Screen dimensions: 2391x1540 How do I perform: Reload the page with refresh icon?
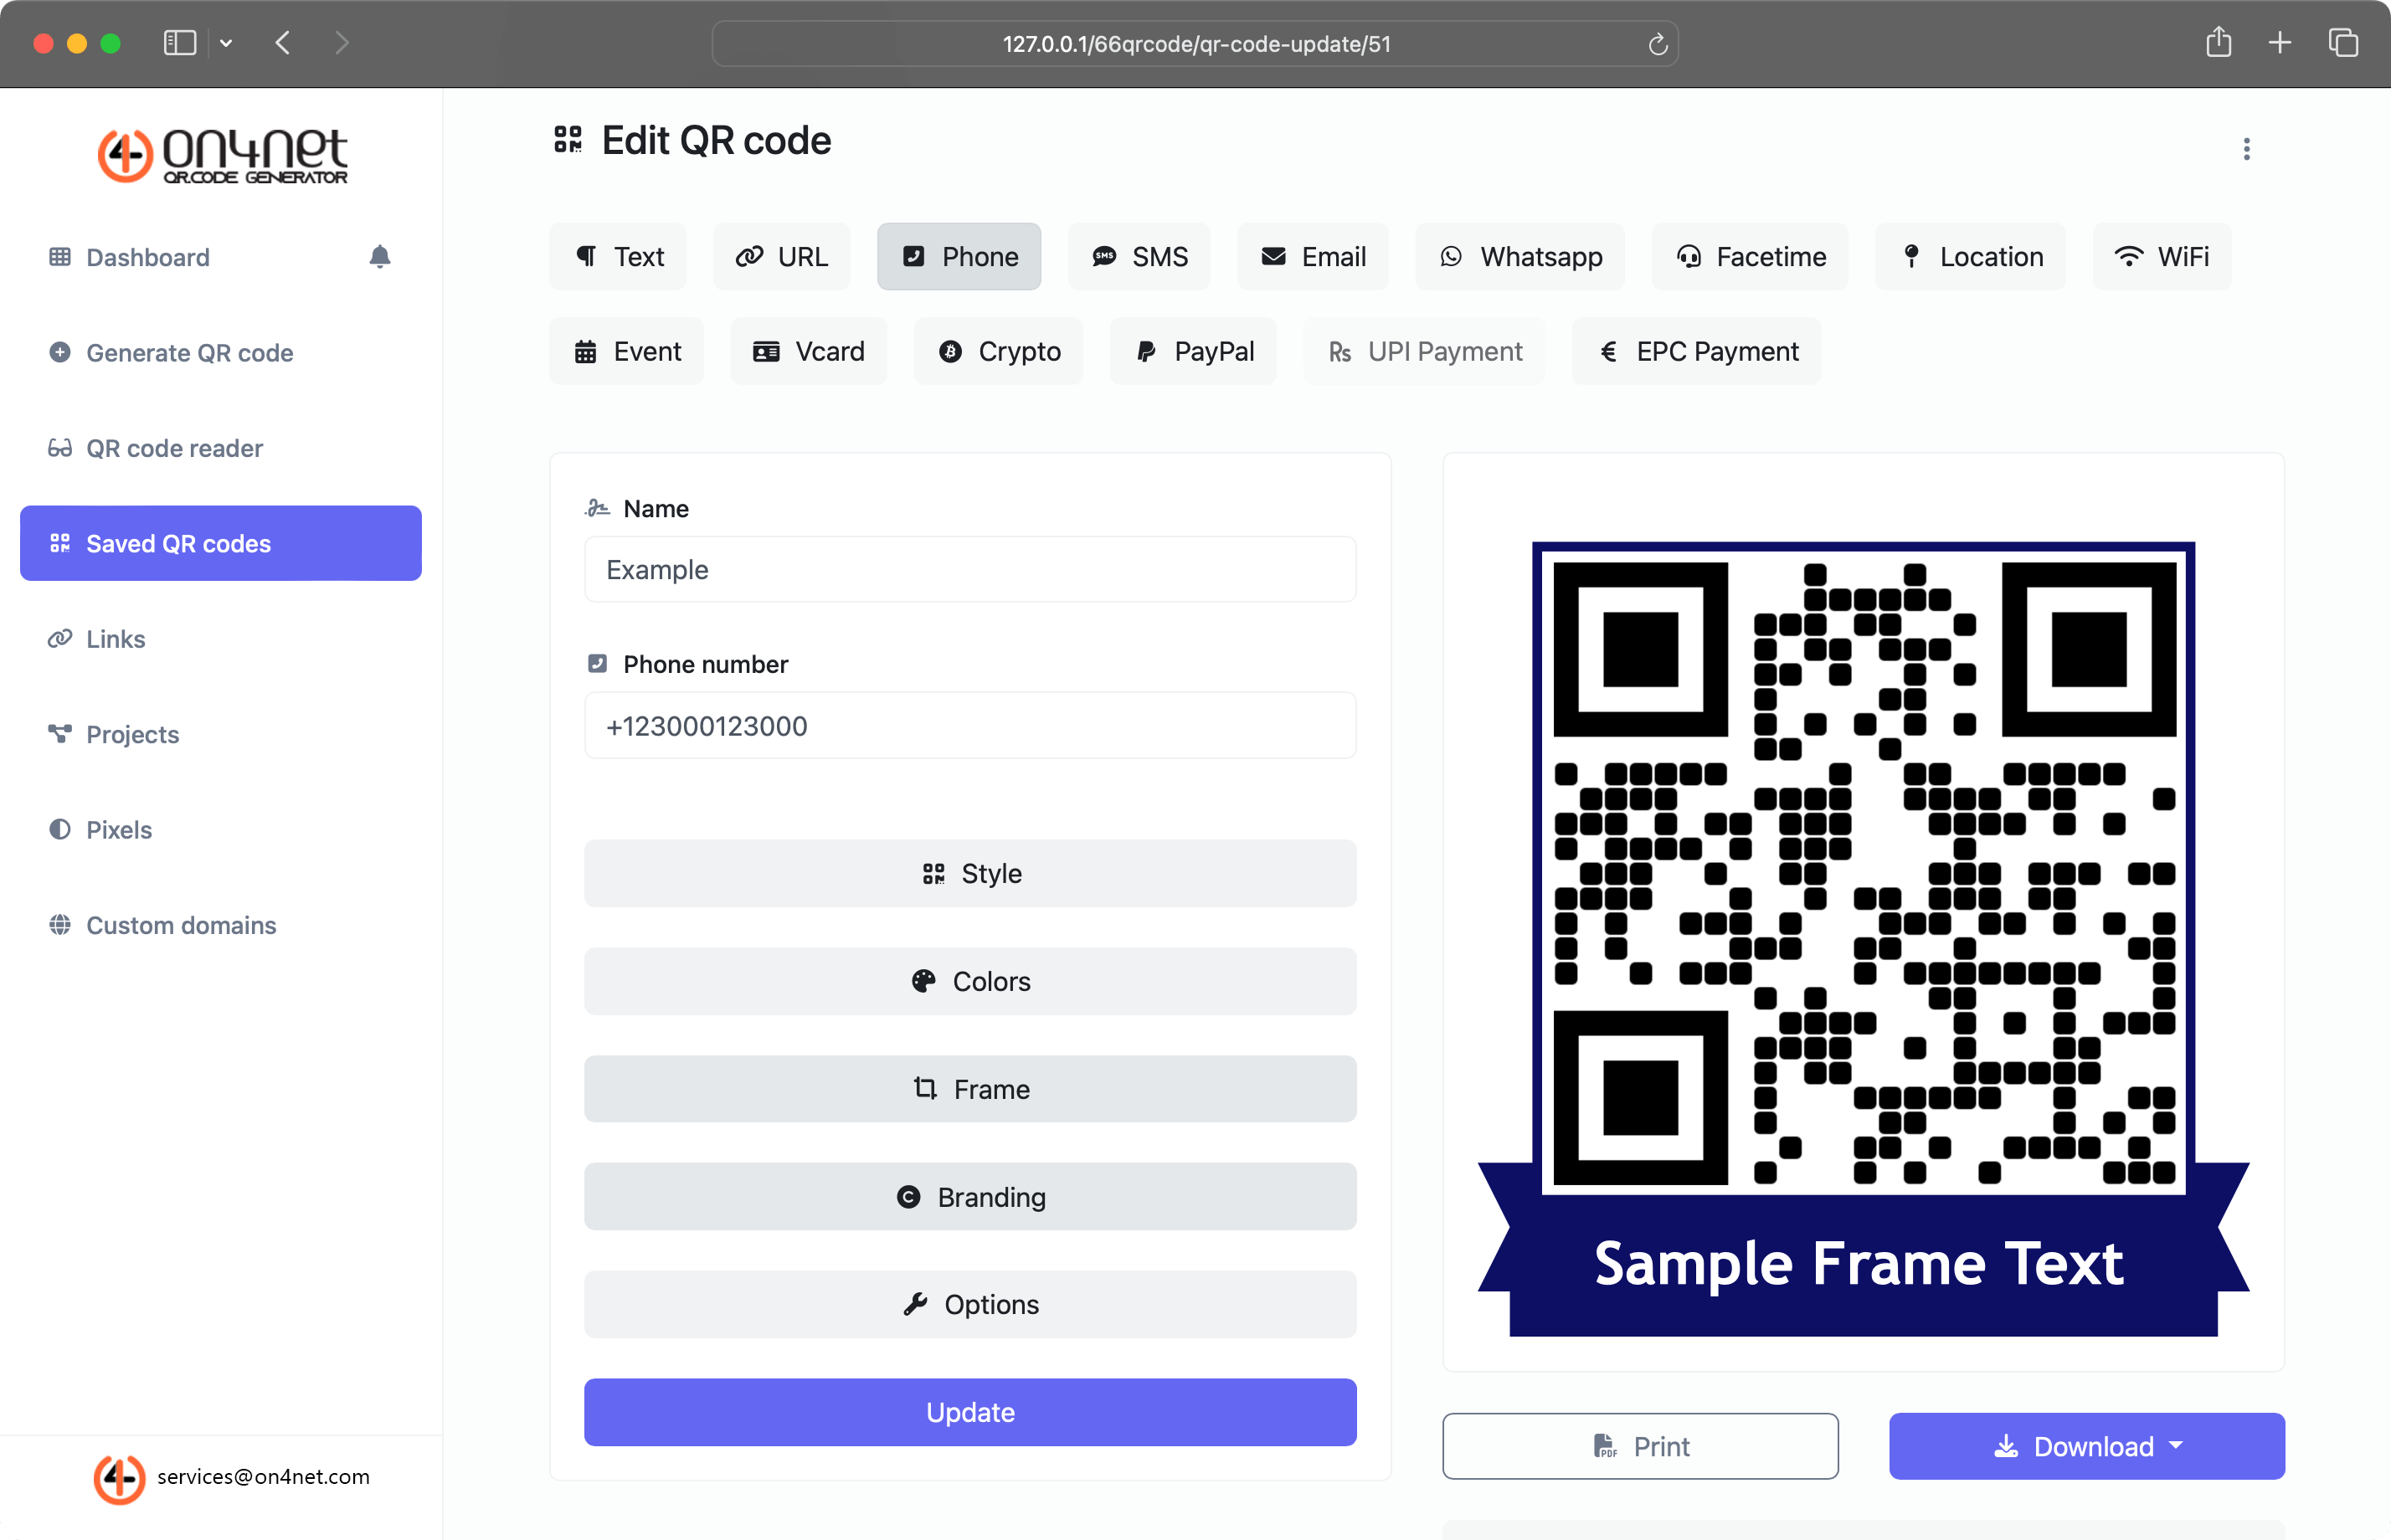point(1657,44)
